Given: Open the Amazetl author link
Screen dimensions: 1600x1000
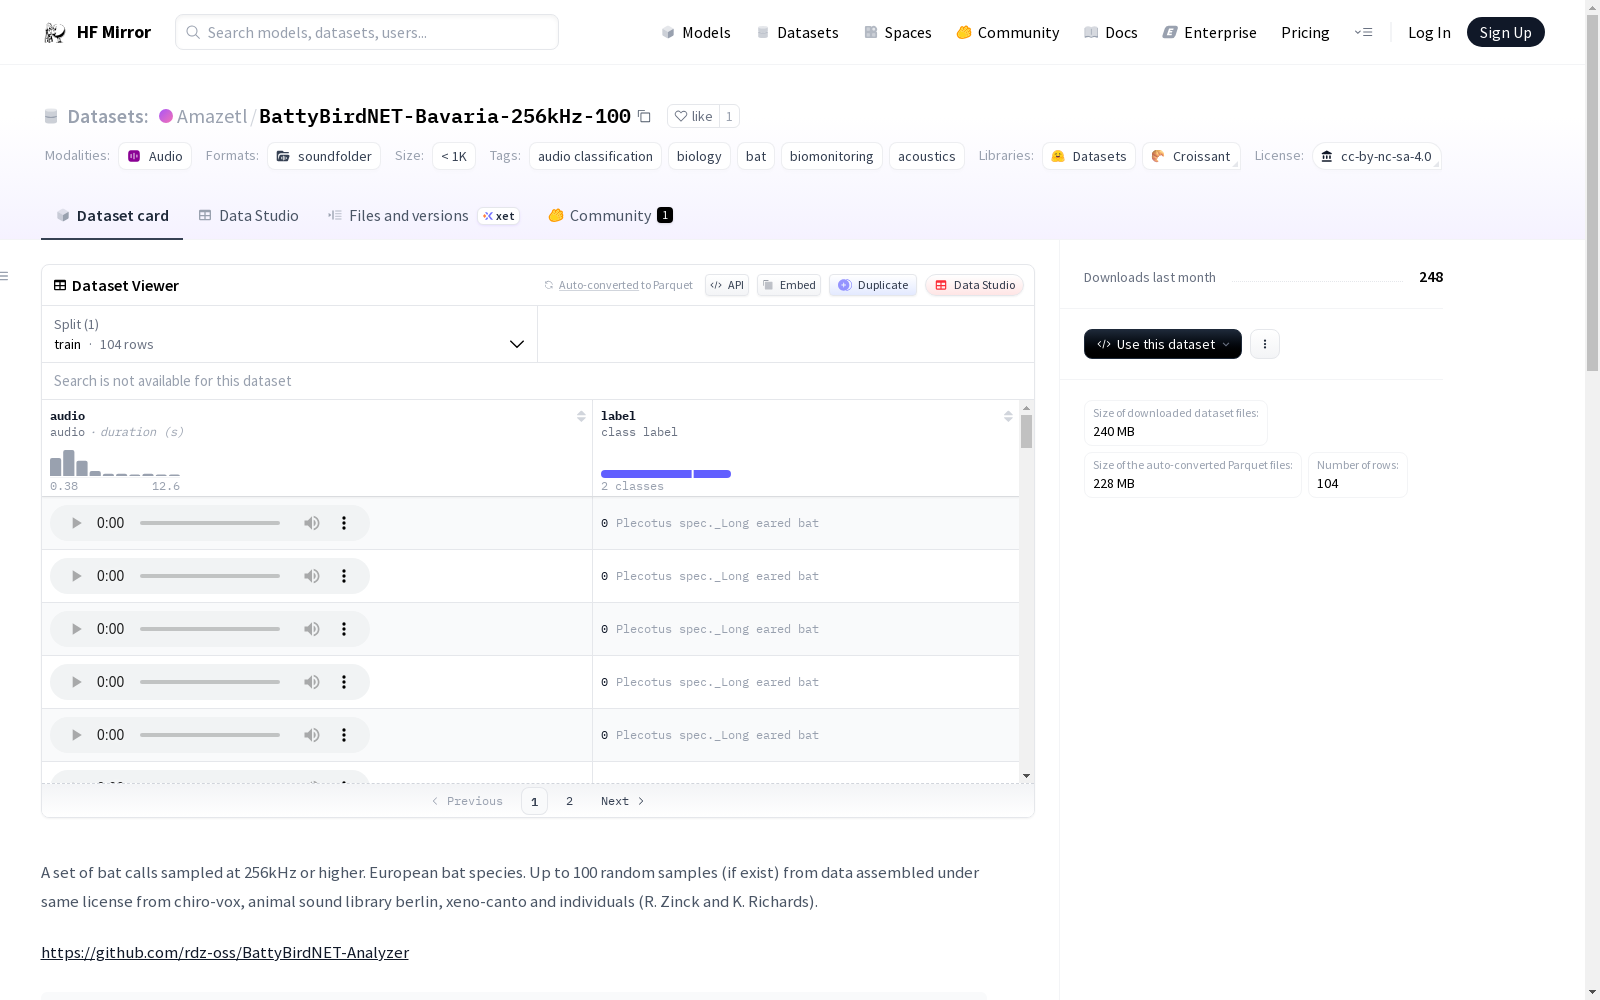Looking at the screenshot, I should (211, 116).
